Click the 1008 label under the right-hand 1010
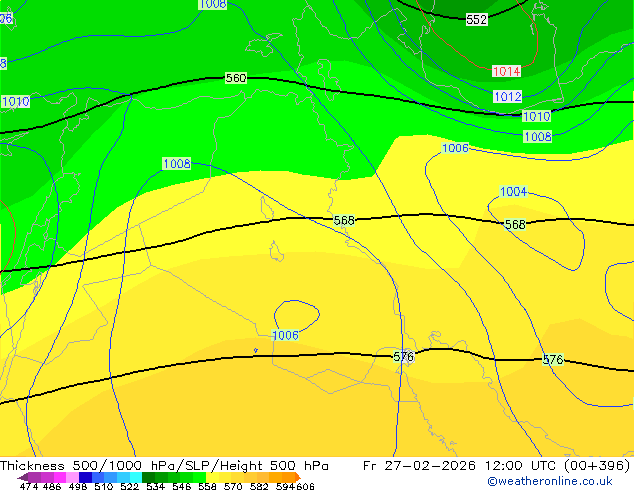 537,136
